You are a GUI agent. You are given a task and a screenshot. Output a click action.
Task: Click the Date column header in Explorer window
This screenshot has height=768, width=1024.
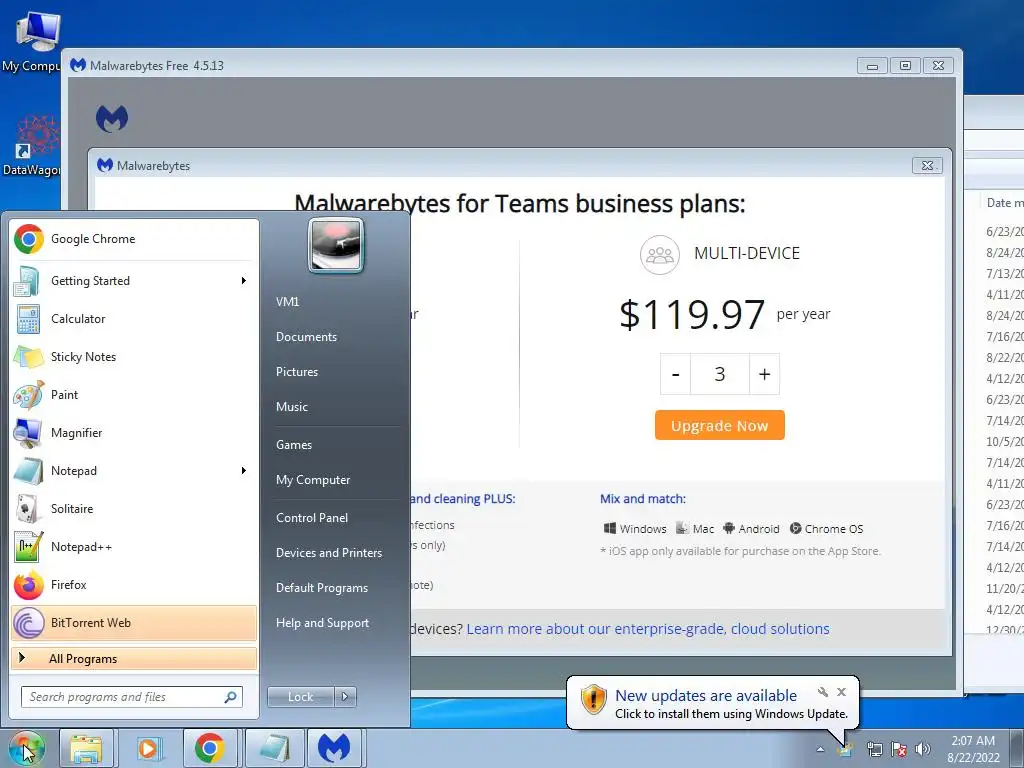tap(1004, 203)
